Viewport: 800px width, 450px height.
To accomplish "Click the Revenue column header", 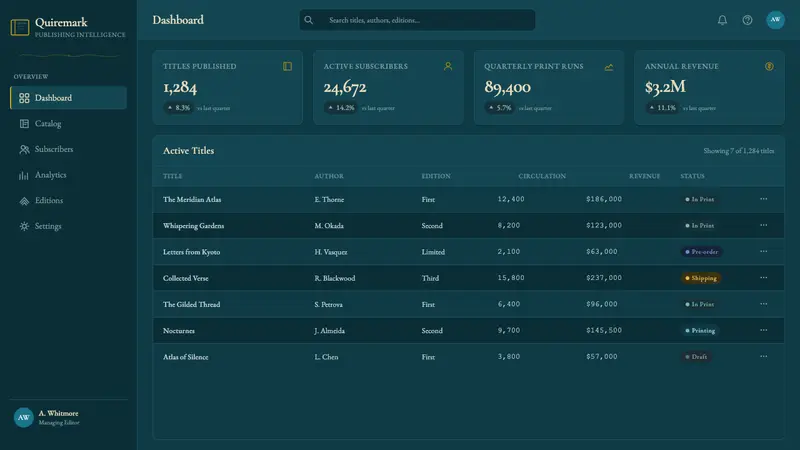I will [x=644, y=176].
